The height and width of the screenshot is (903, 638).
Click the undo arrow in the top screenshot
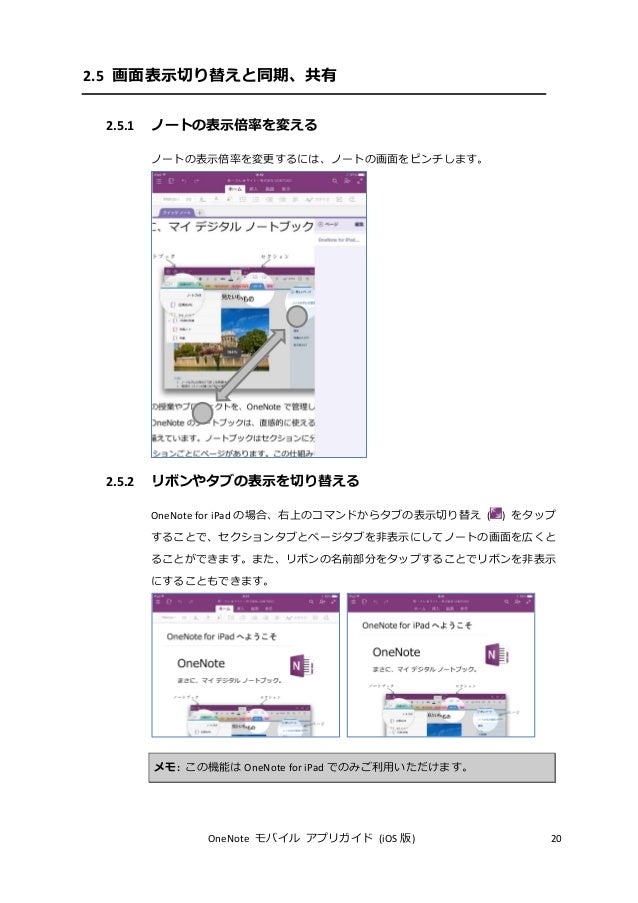(x=184, y=181)
